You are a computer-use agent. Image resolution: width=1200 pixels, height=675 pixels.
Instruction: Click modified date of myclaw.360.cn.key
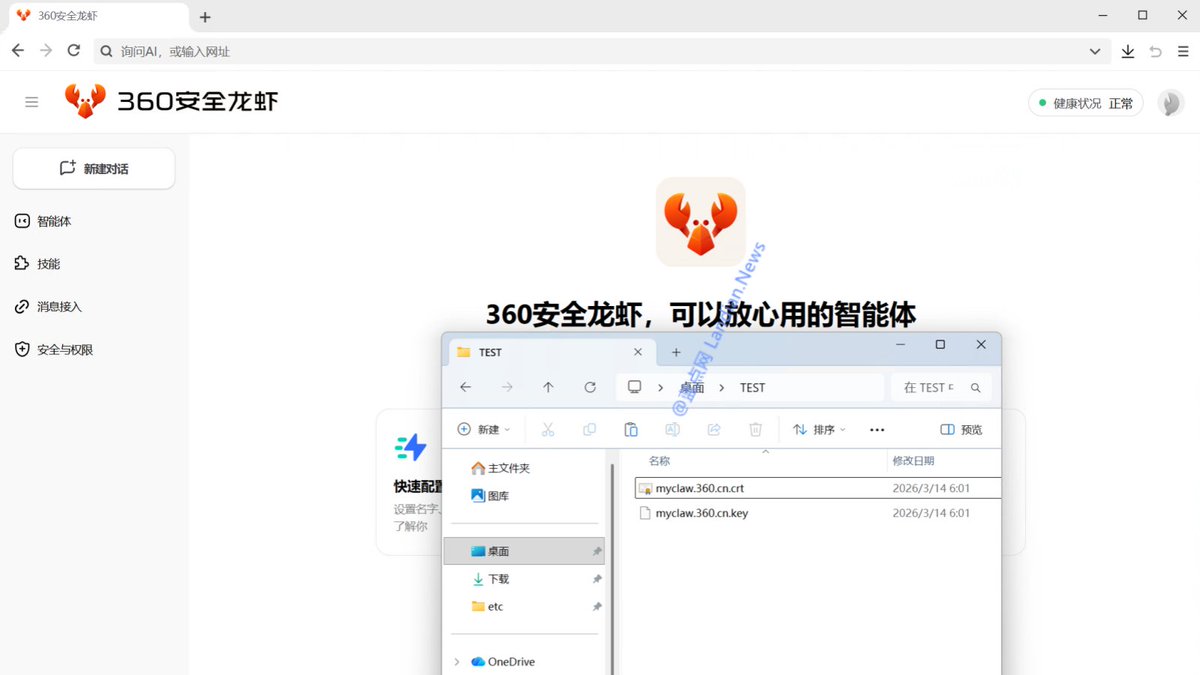[931, 513]
